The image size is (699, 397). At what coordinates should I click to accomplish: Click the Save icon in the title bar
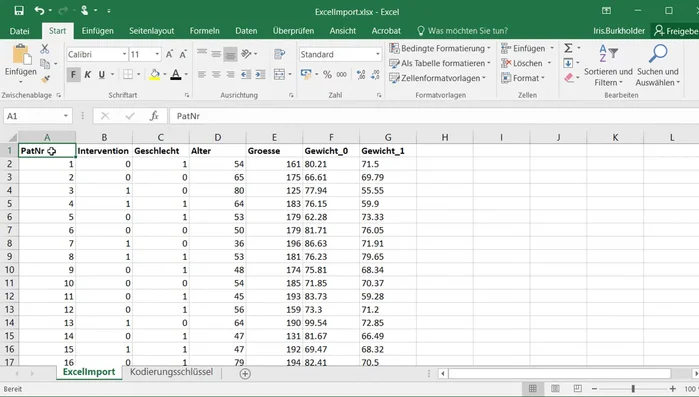(19, 10)
